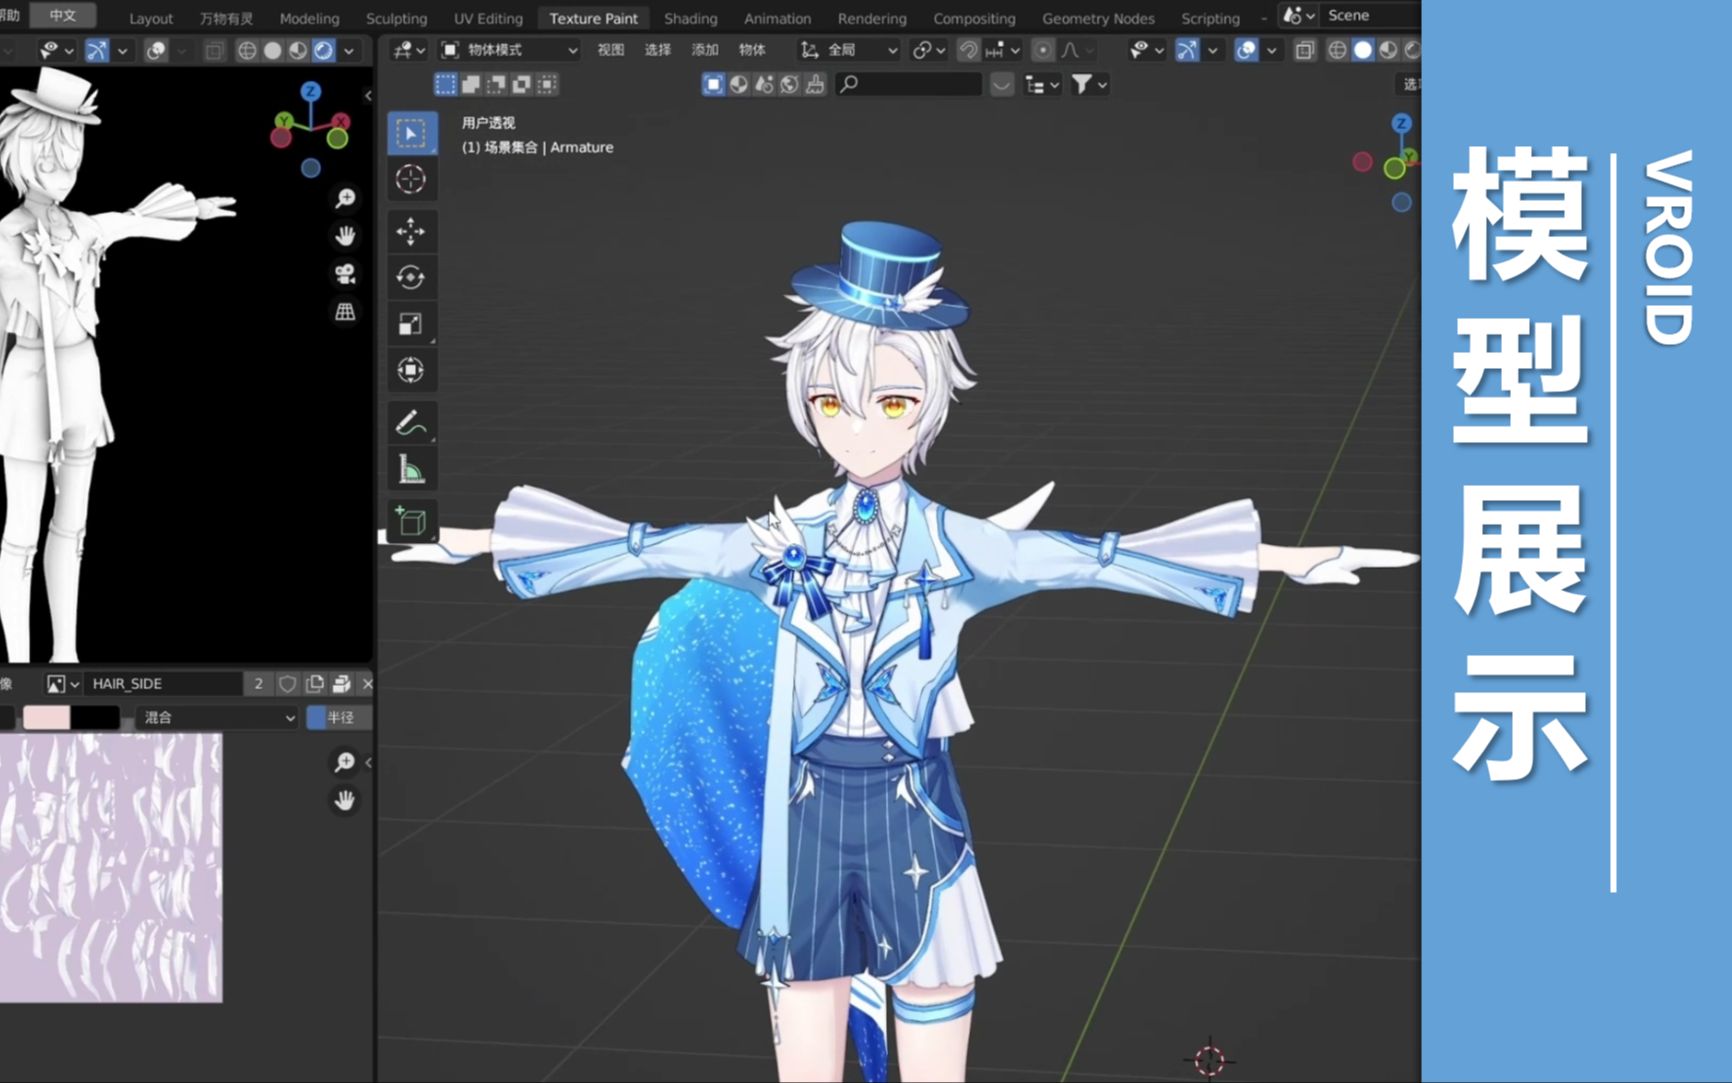Toggle overlays in the left viewport
The height and width of the screenshot is (1083, 1732).
pyautogui.click(x=156, y=50)
